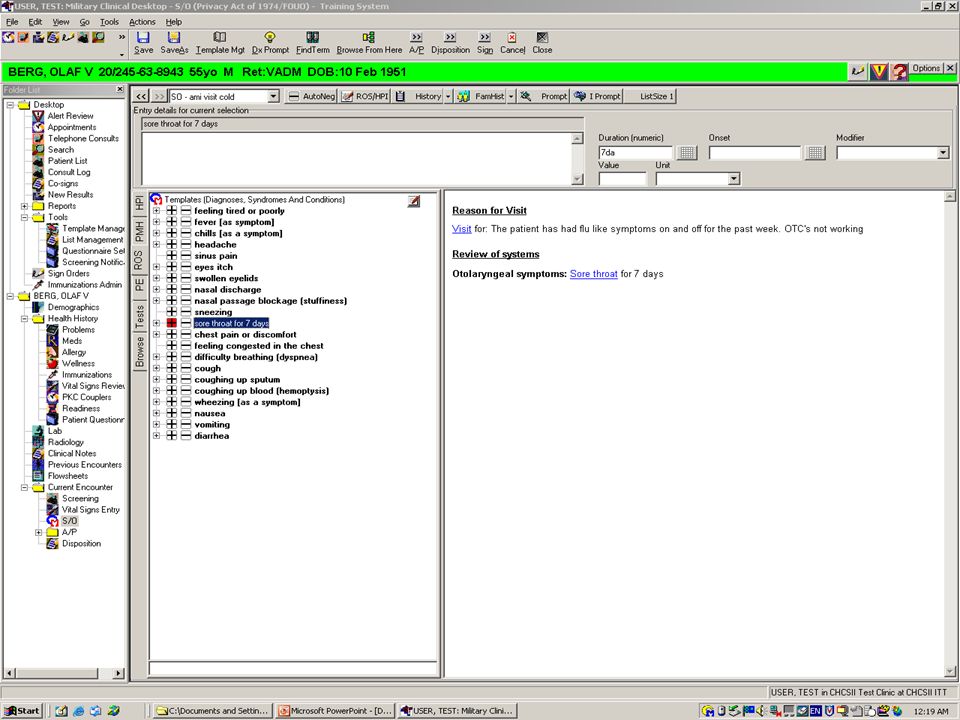
Task: Click the SaveAs toolbar icon
Action: click(174, 38)
